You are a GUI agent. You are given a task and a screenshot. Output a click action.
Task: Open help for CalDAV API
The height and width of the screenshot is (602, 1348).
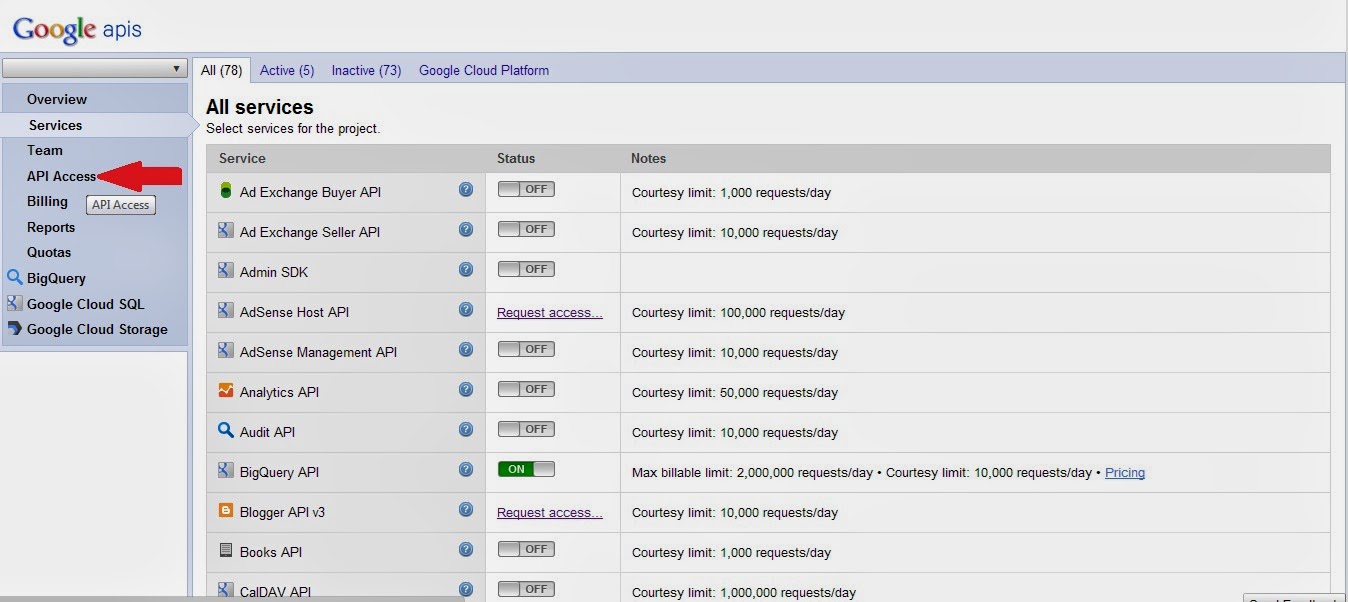tap(466, 589)
